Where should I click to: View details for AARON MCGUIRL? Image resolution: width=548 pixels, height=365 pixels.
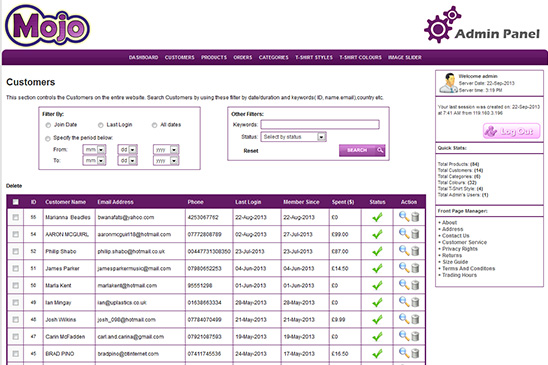click(404, 234)
